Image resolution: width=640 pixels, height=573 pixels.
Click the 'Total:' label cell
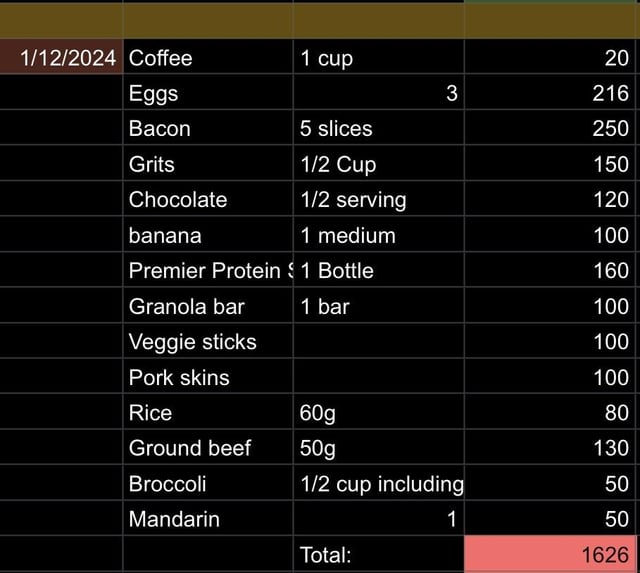(x=379, y=554)
